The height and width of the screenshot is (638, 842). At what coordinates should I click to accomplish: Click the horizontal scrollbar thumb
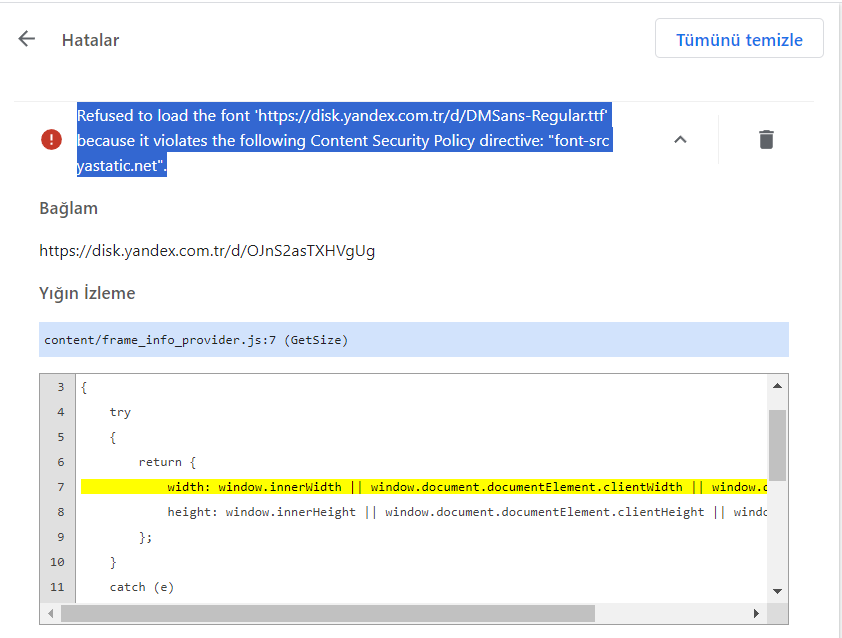[328, 613]
